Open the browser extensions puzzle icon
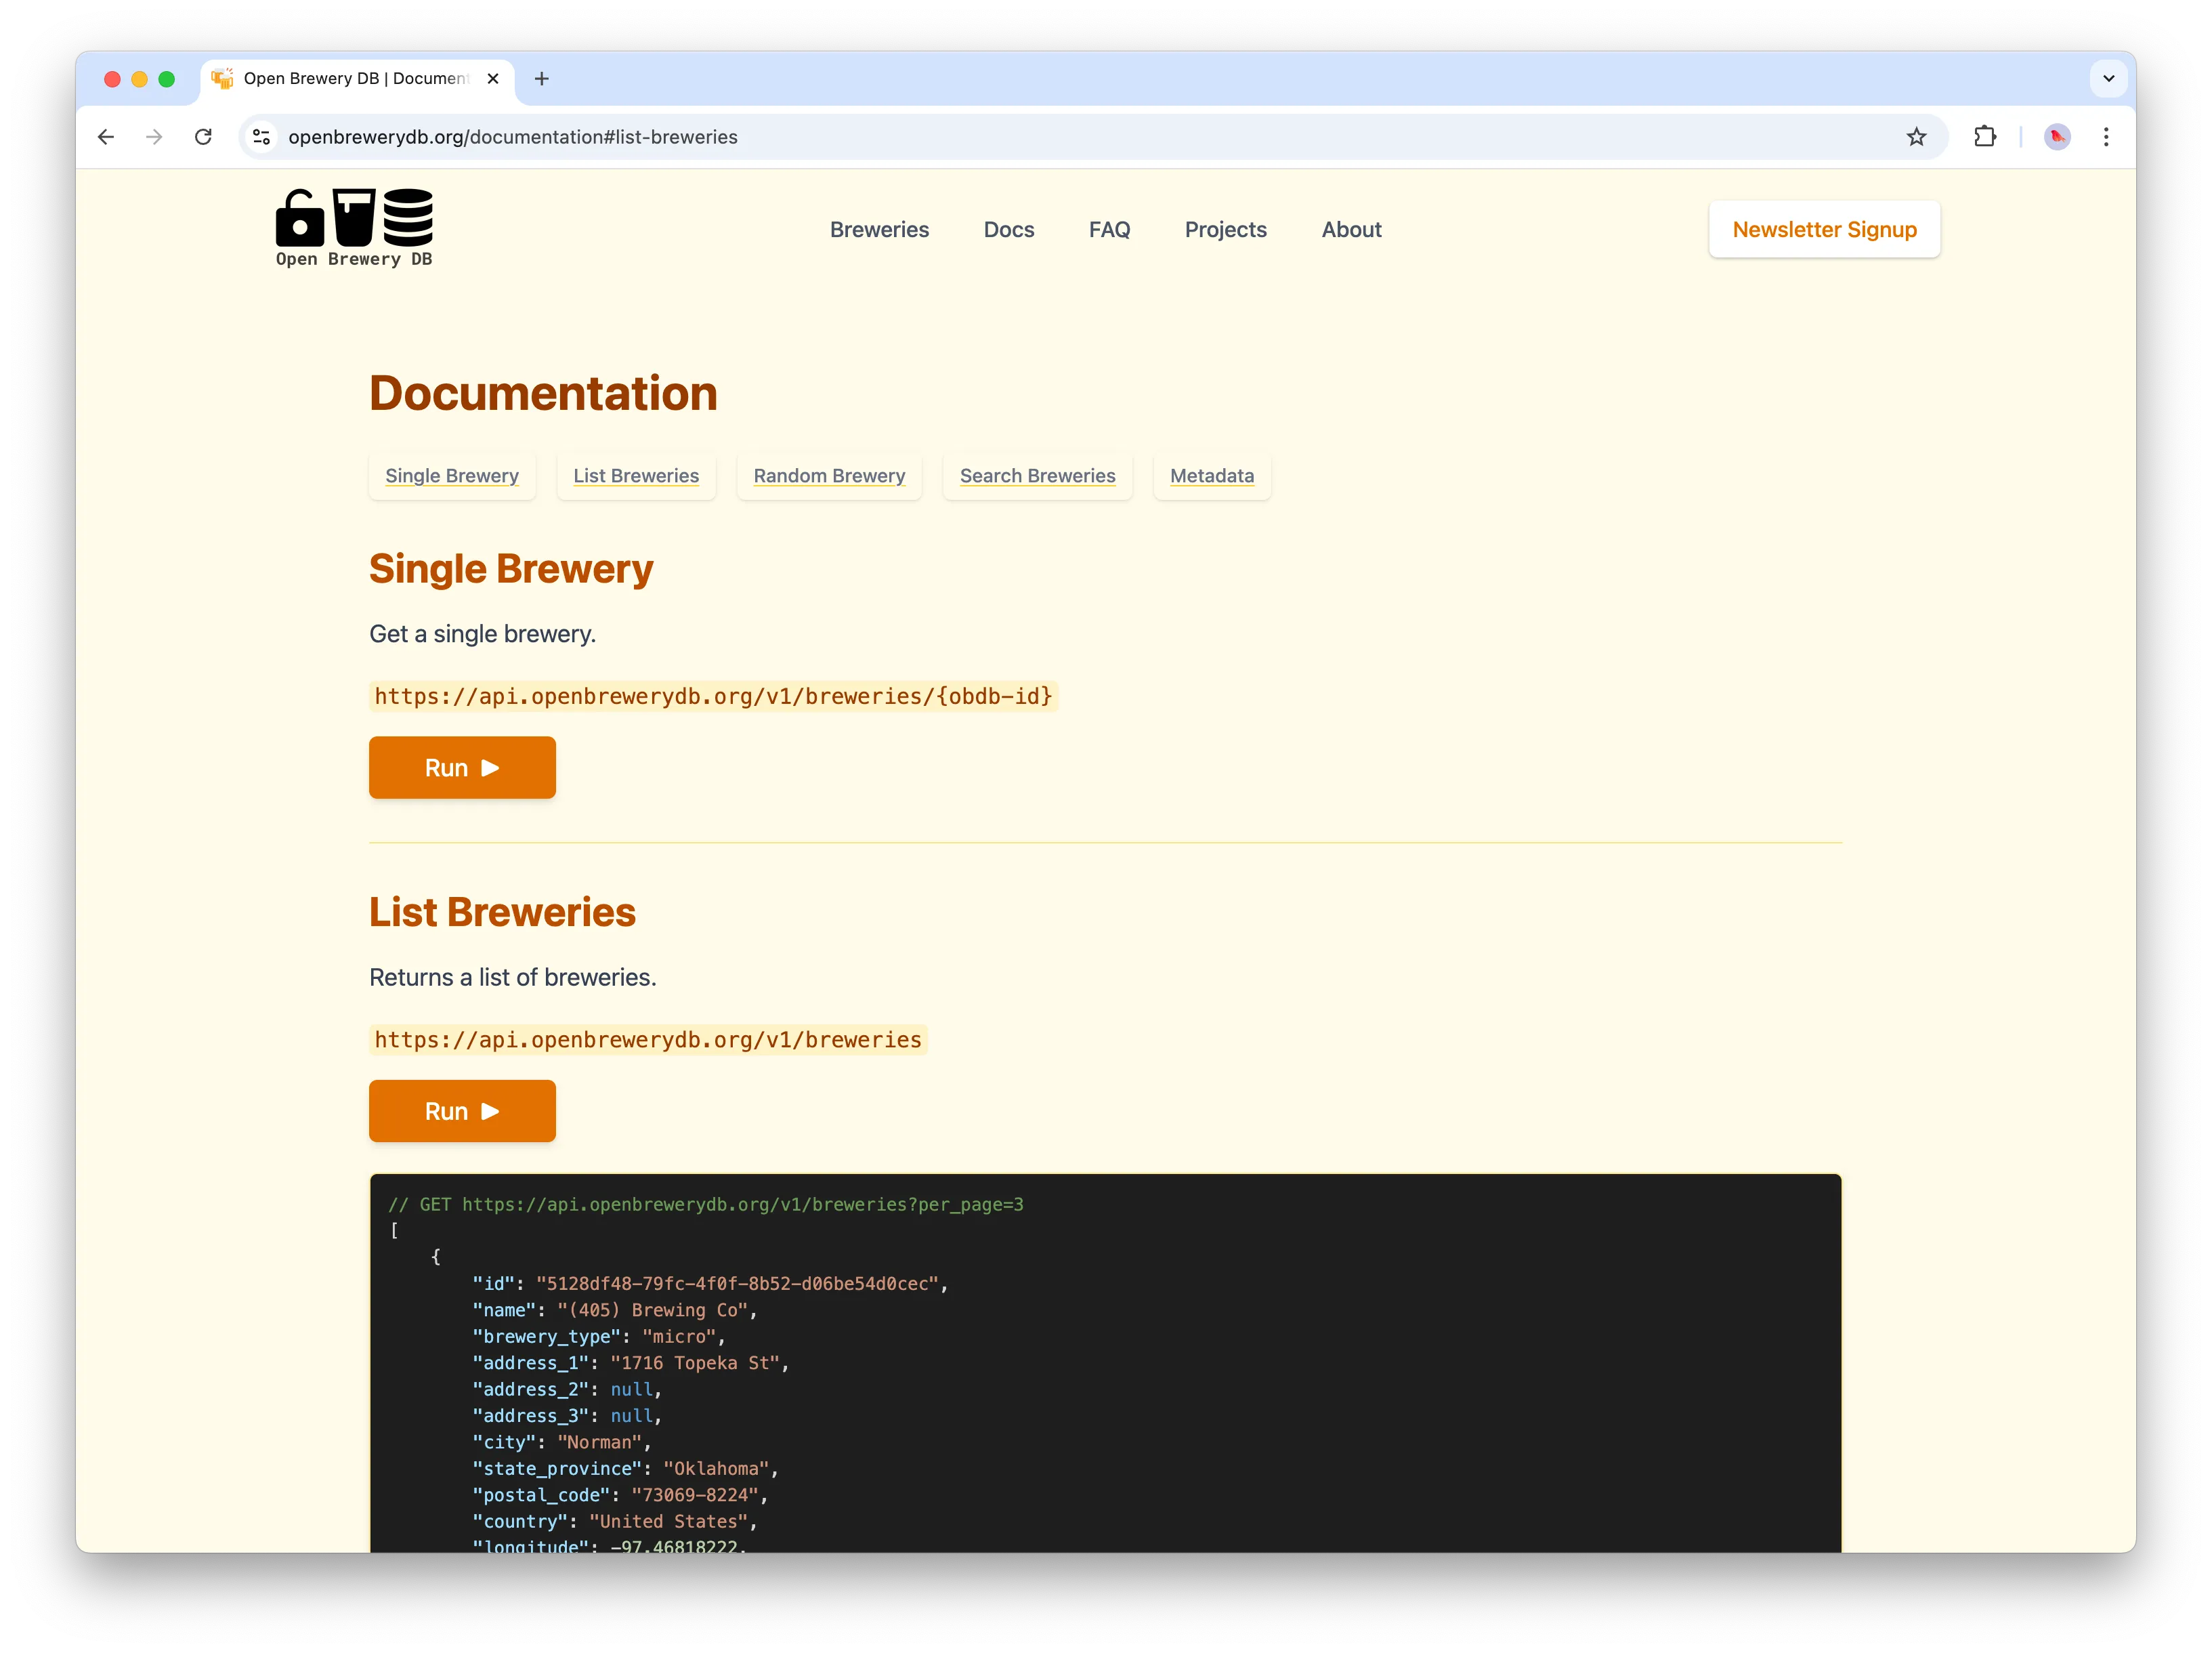The image size is (2212, 1653). (x=1986, y=137)
